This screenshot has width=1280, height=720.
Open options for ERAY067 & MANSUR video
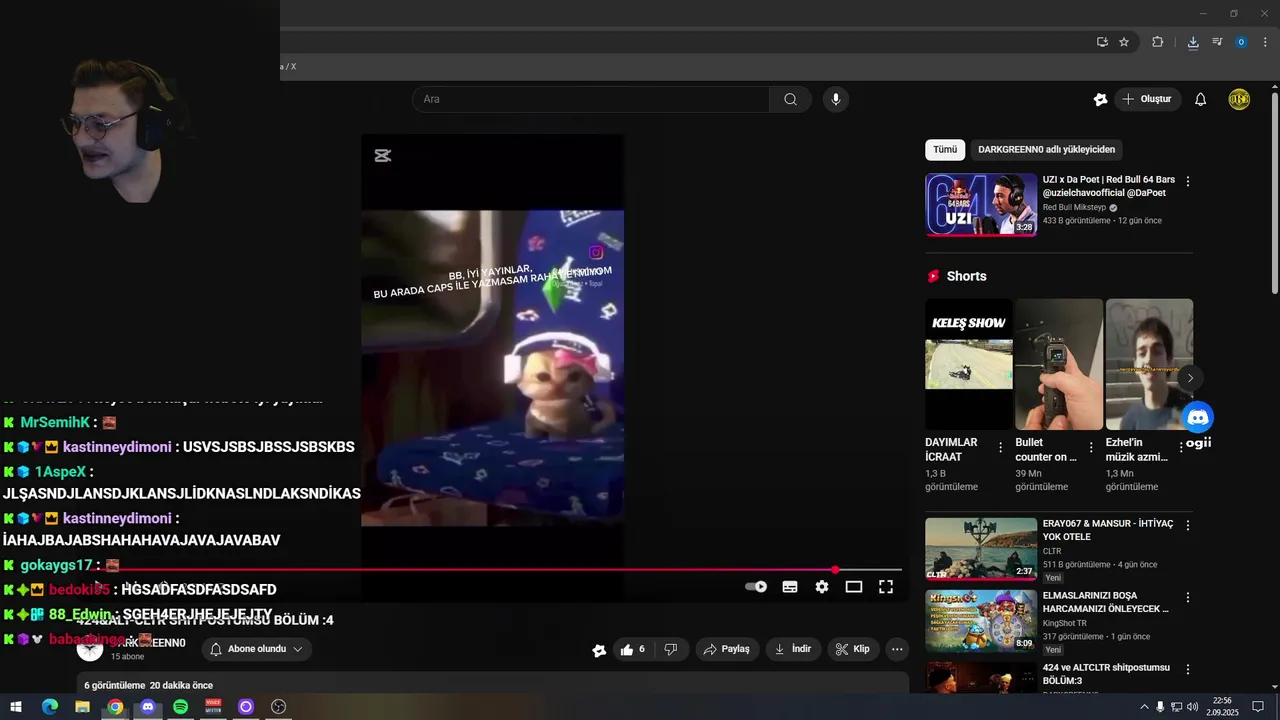point(1188,525)
